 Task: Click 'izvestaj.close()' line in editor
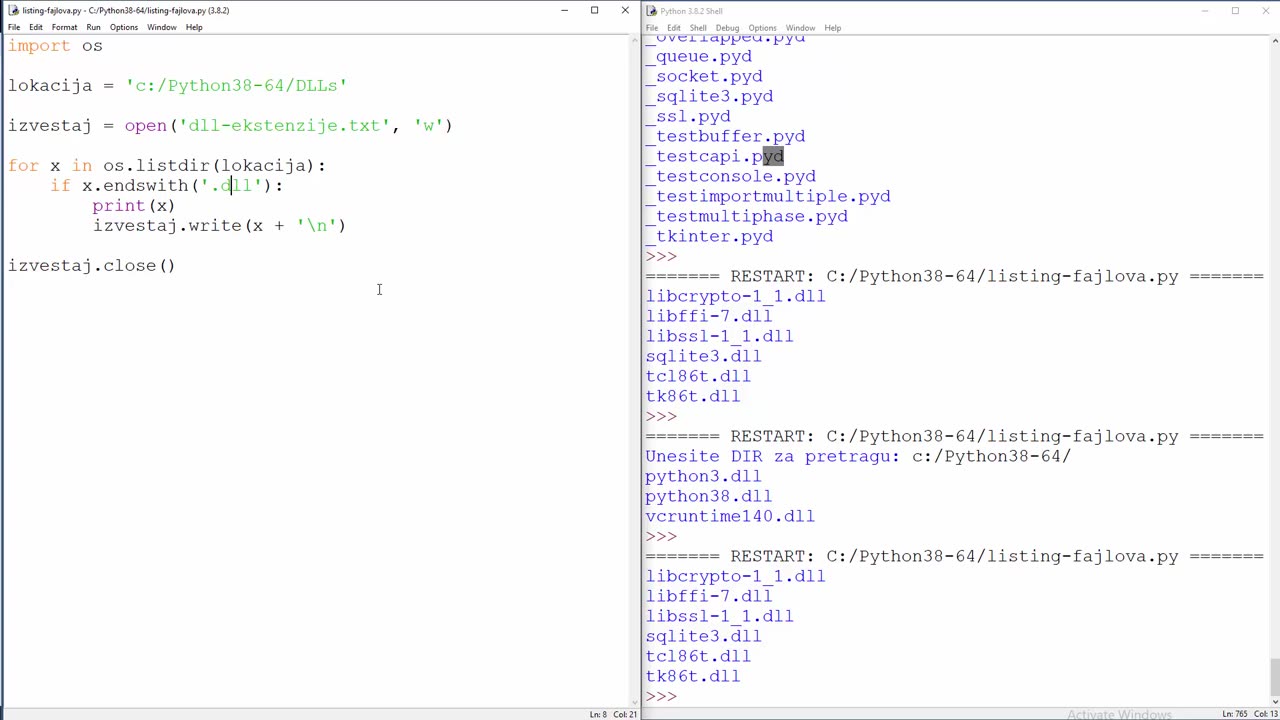click(x=91, y=266)
